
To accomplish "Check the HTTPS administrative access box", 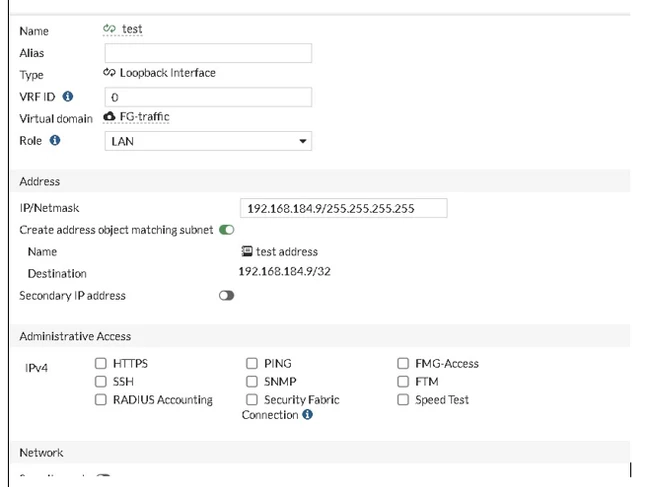I will pyautogui.click(x=100, y=363).
